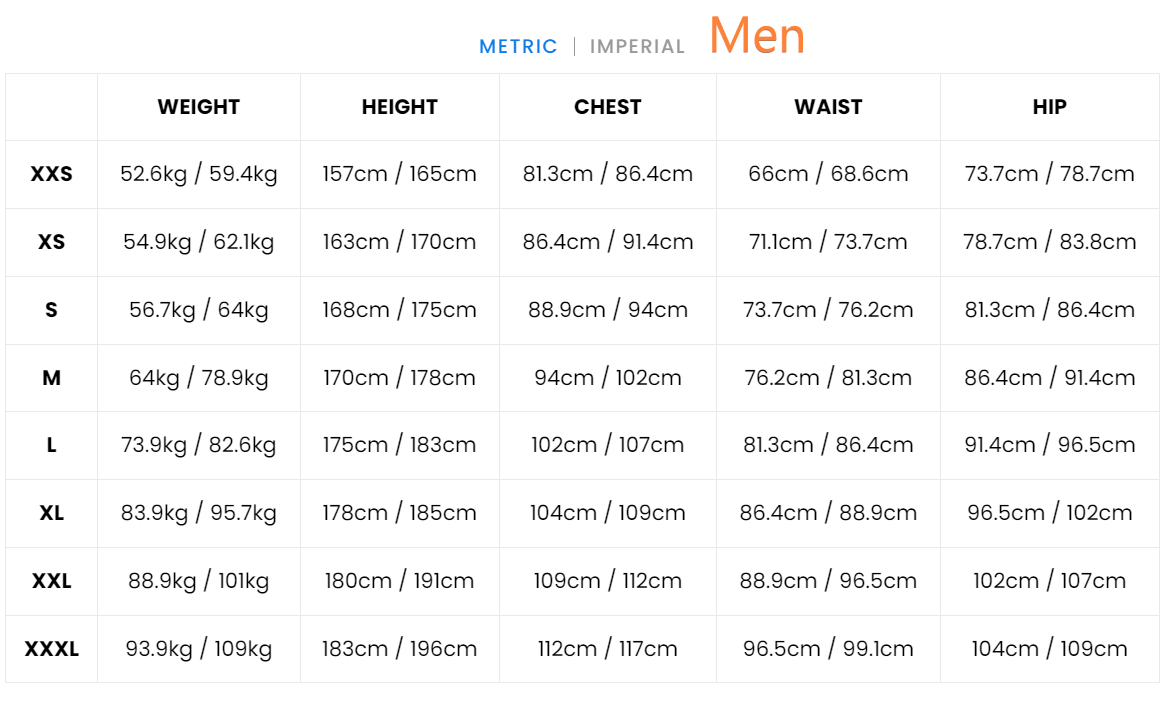Click the CHEST column header

608,107
